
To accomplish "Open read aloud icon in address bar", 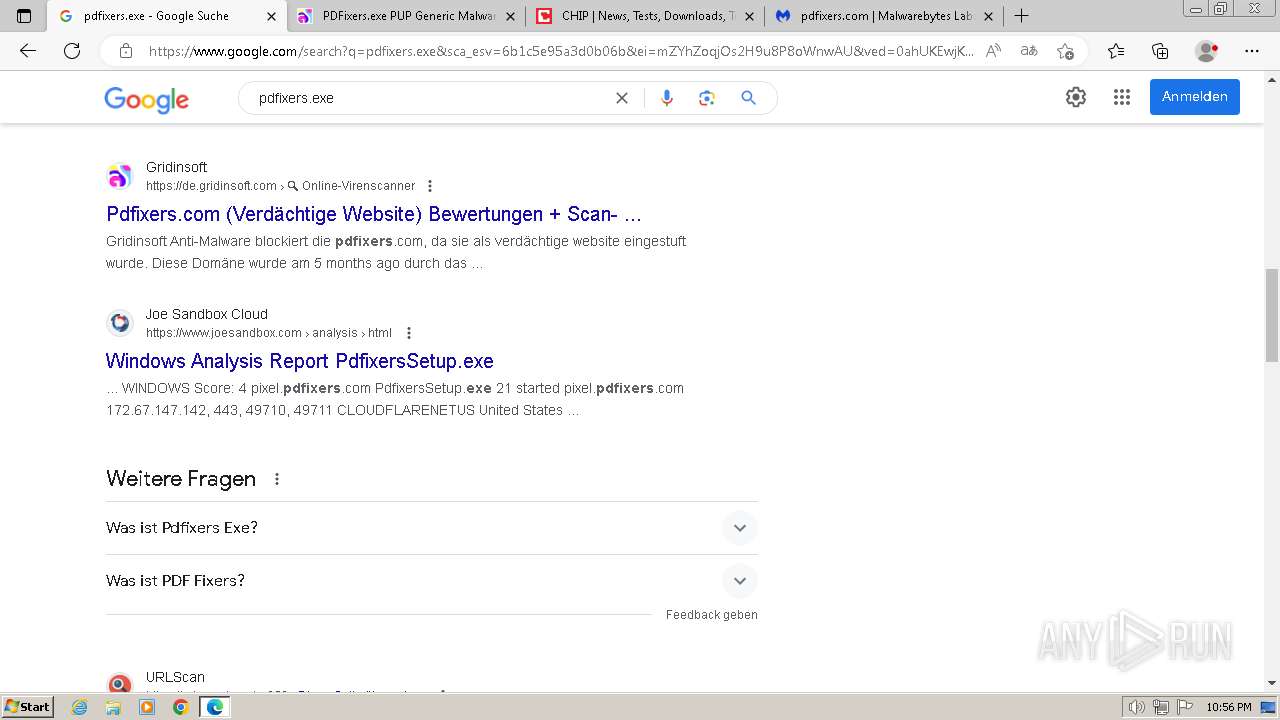I will pos(993,51).
